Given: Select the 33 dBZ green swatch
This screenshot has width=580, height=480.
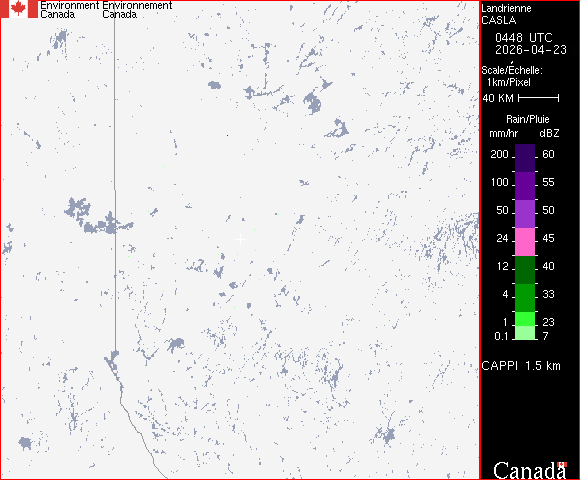Looking at the screenshot, I should (525, 298).
